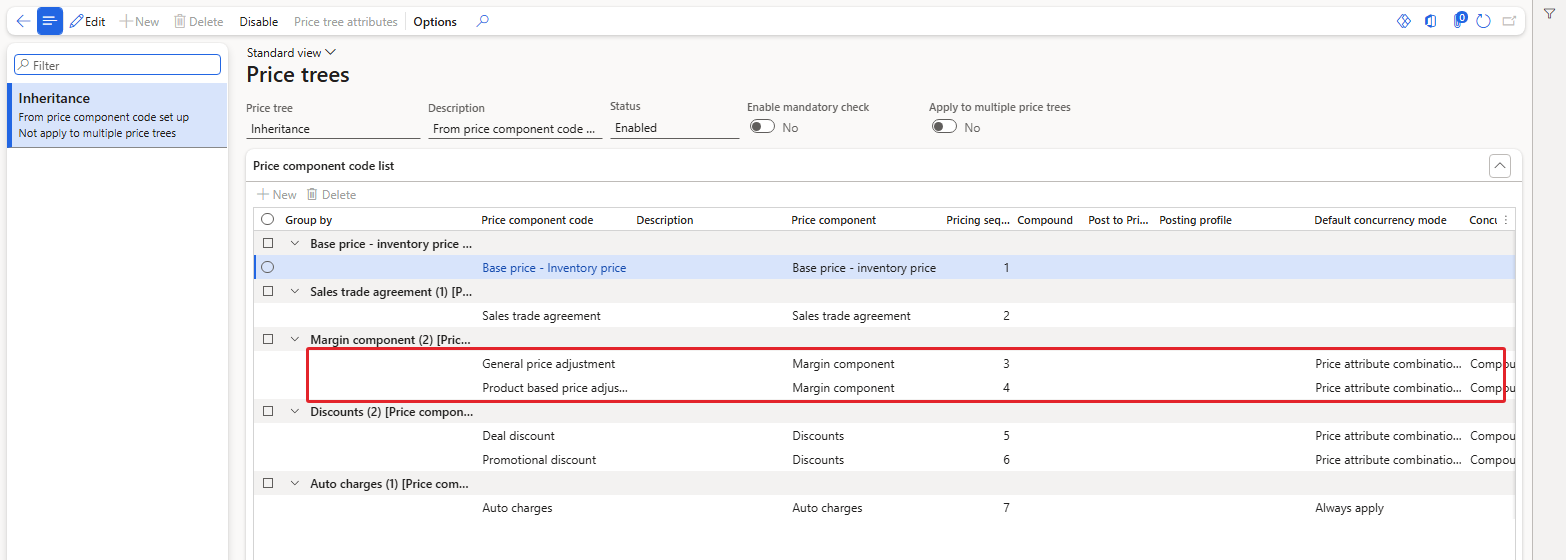
Task: Click the Auto charges code cell
Action: [x=517, y=508]
